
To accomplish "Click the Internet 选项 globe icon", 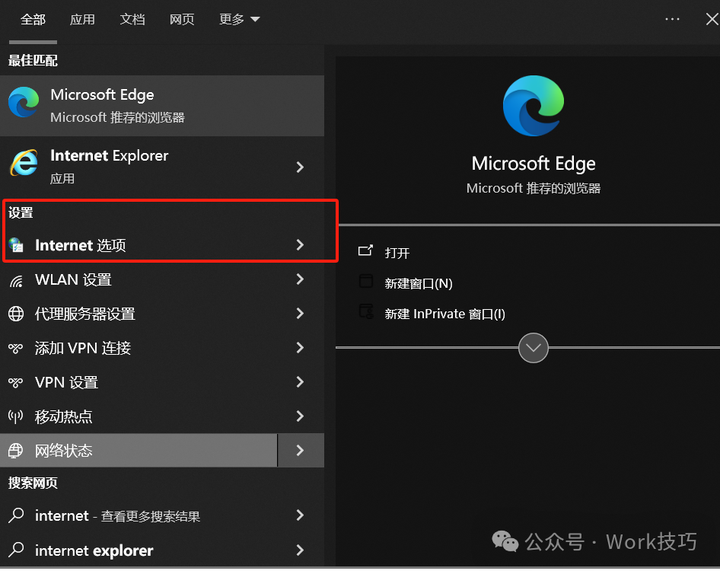I will pyautogui.click(x=16, y=245).
